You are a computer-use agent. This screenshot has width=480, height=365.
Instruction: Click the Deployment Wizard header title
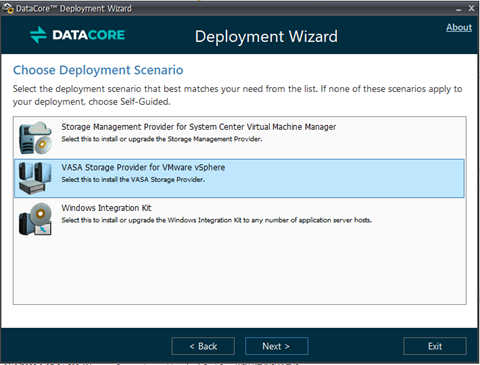pos(266,36)
